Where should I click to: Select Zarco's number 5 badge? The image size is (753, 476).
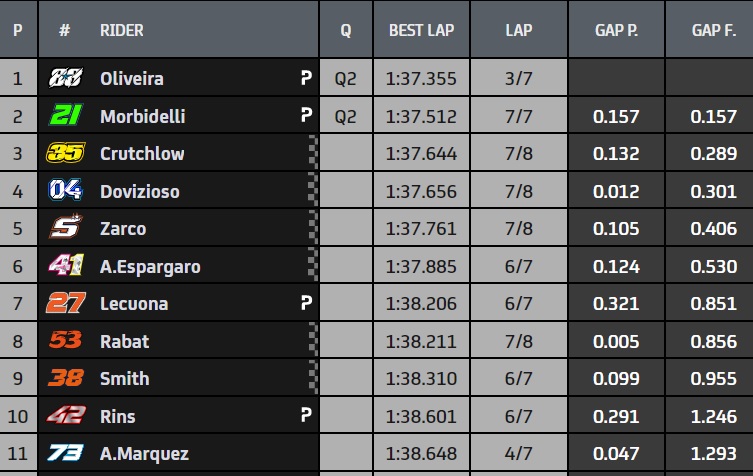(65, 228)
